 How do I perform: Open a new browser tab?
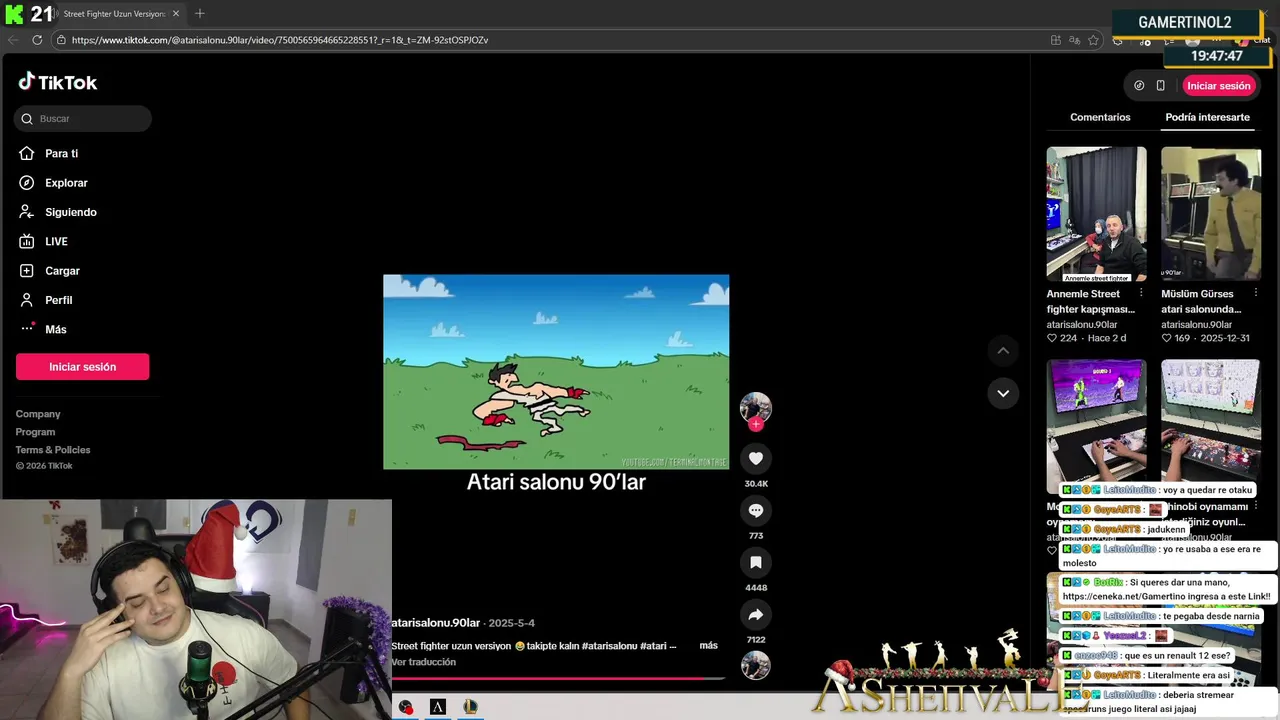pos(200,14)
